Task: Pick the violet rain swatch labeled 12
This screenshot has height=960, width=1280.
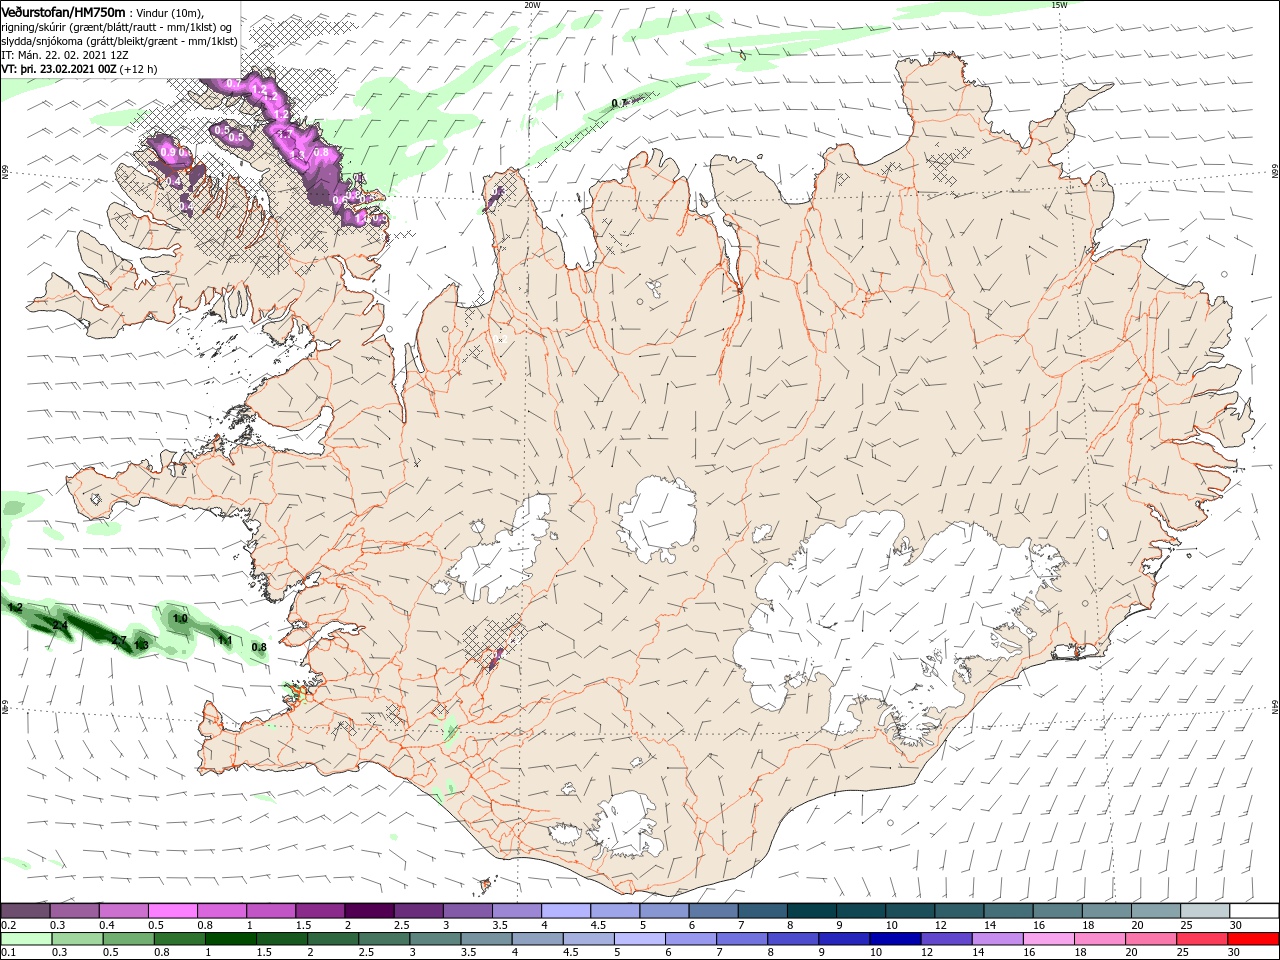Action: click(x=944, y=939)
